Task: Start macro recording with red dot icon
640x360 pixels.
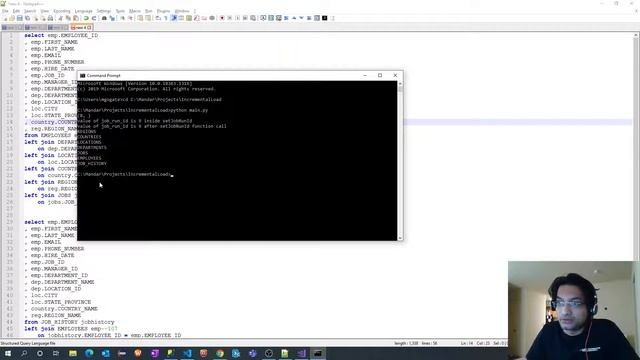Action: coord(222,18)
